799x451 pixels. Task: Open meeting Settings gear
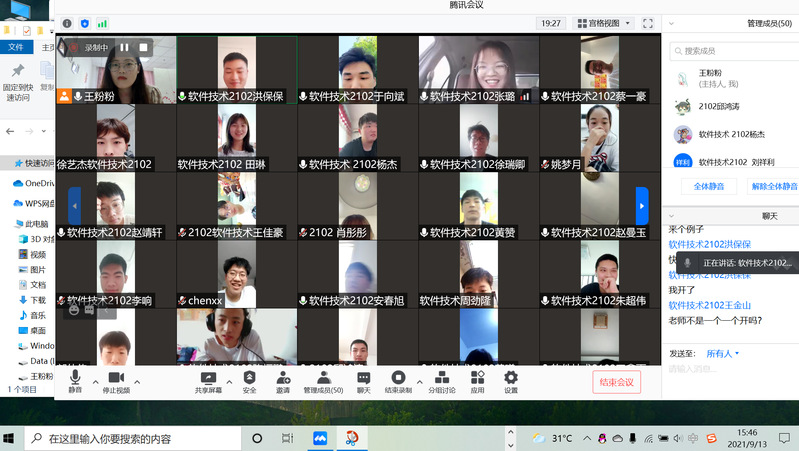click(511, 381)
